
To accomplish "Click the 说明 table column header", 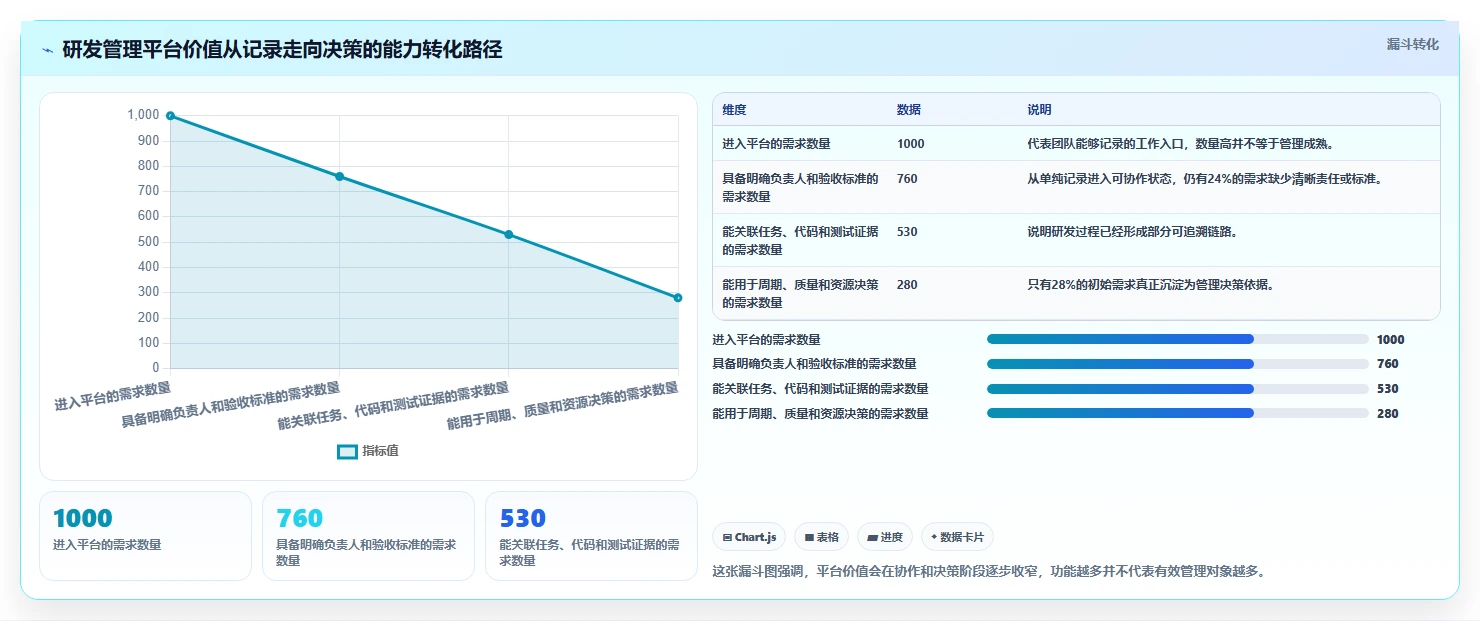I will click(x=1039, y=110).
